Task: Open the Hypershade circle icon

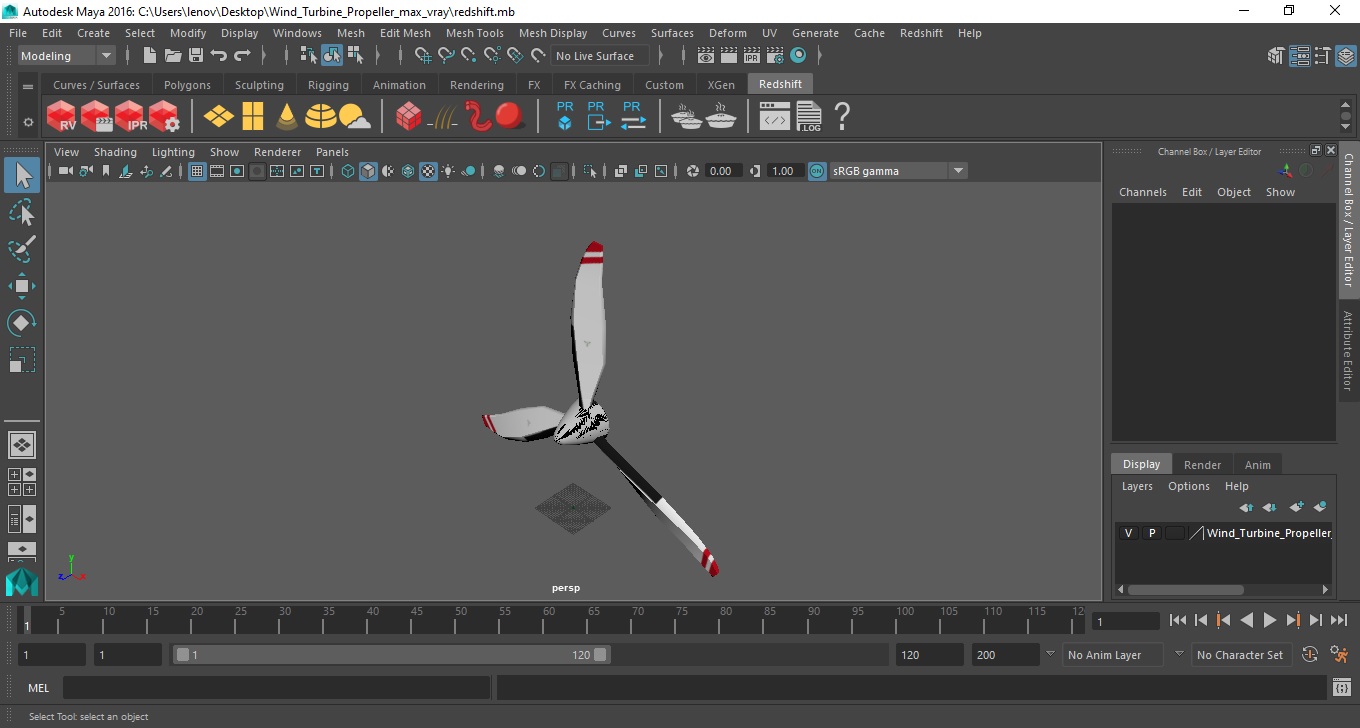Action: click(x=798, y=56)
